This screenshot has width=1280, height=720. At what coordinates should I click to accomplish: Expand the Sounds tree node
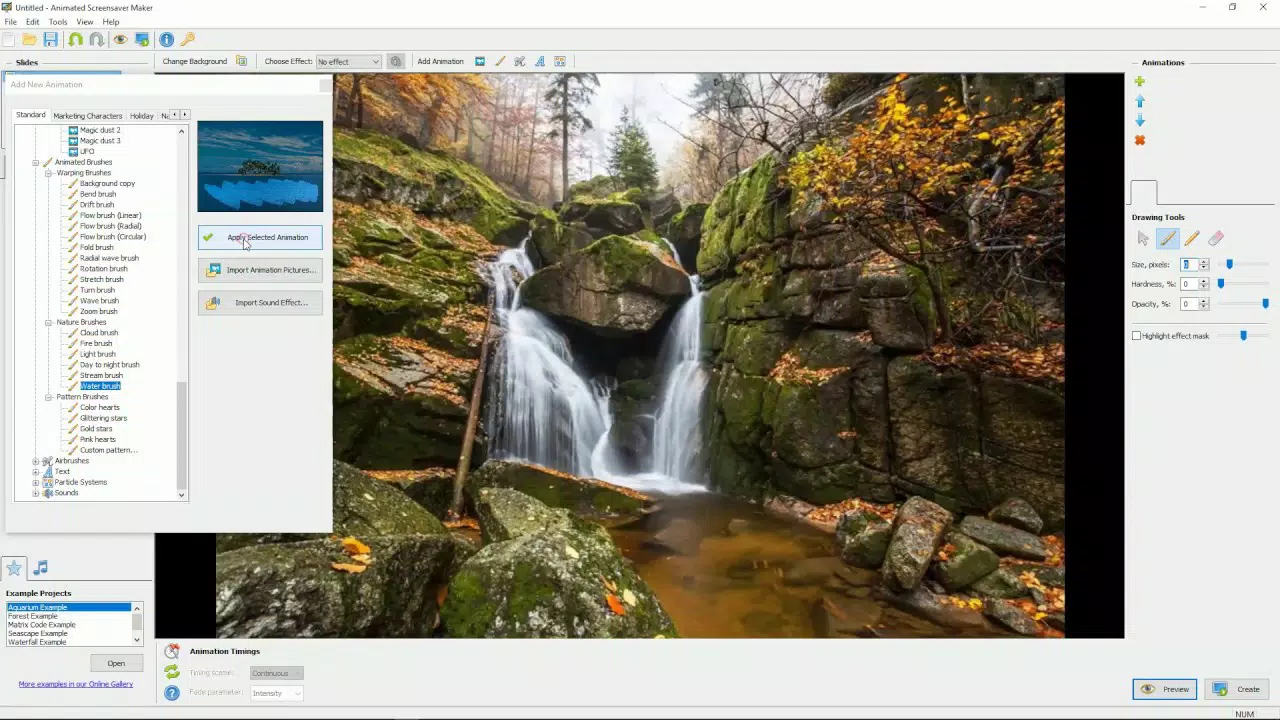point(36,493)
